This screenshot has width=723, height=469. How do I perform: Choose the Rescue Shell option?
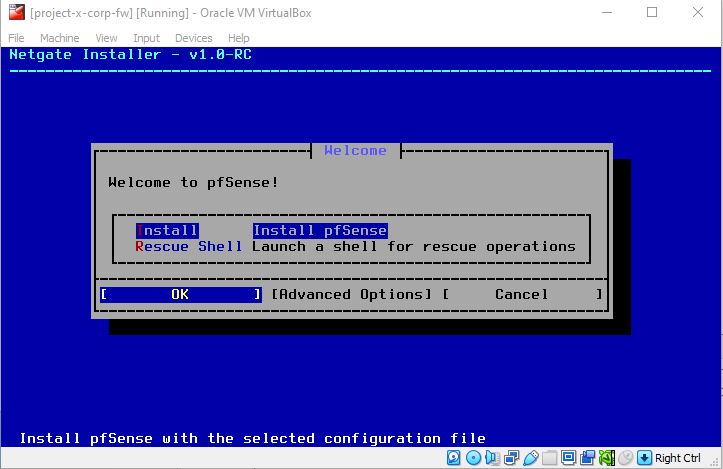point(189,246)
